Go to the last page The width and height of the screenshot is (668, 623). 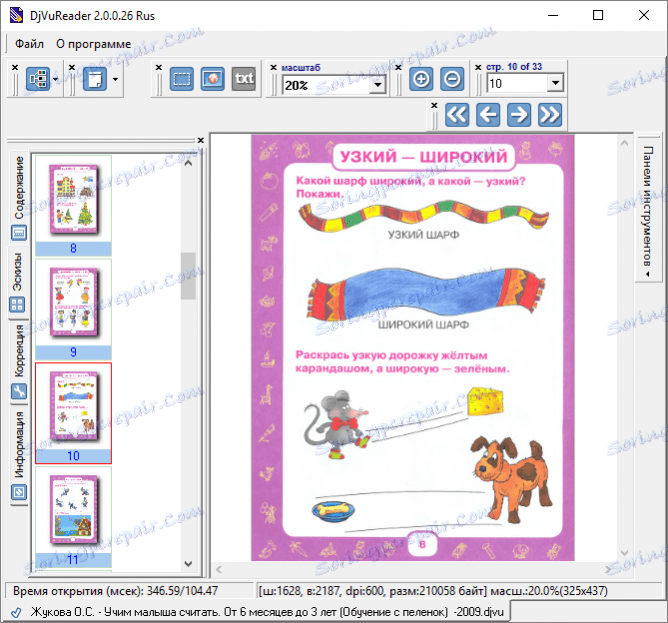coord(550,115)
